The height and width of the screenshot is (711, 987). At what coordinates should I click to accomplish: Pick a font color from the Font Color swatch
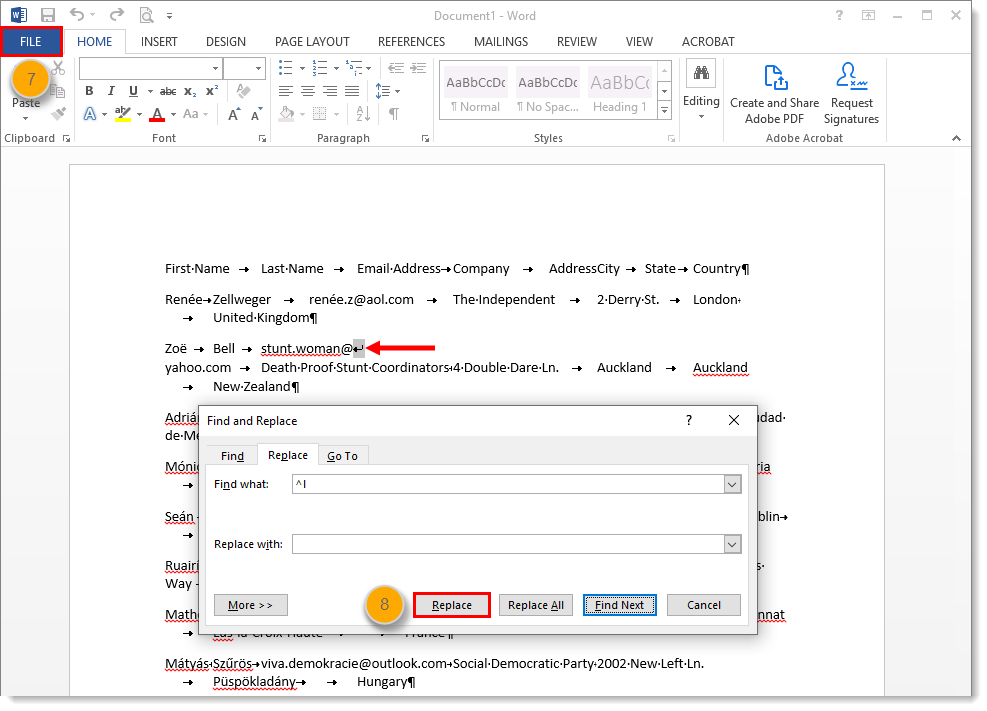158,112
